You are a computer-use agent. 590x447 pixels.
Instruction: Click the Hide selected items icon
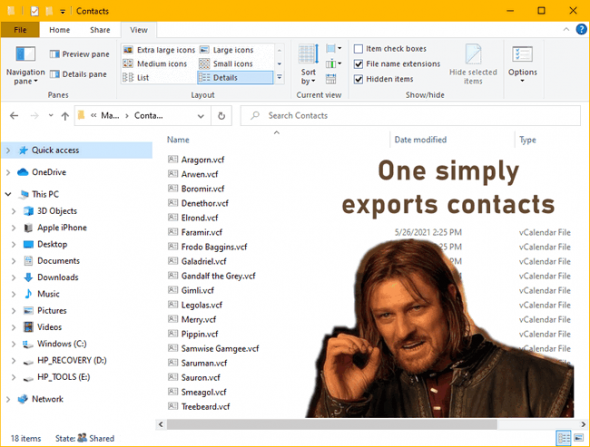(473, 65)
